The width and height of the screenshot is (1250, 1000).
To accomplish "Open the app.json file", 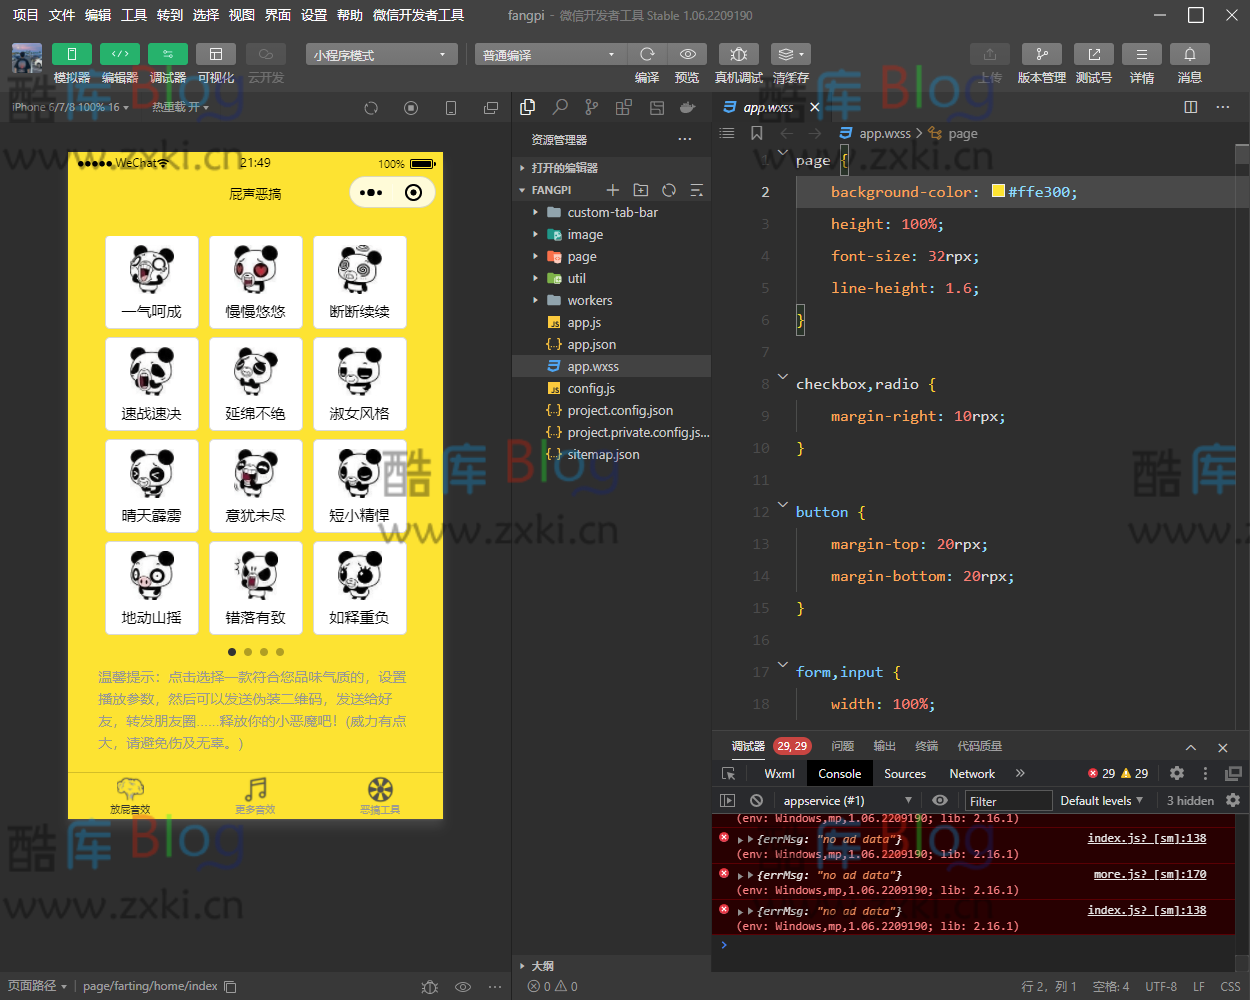I will coord(591,345).
